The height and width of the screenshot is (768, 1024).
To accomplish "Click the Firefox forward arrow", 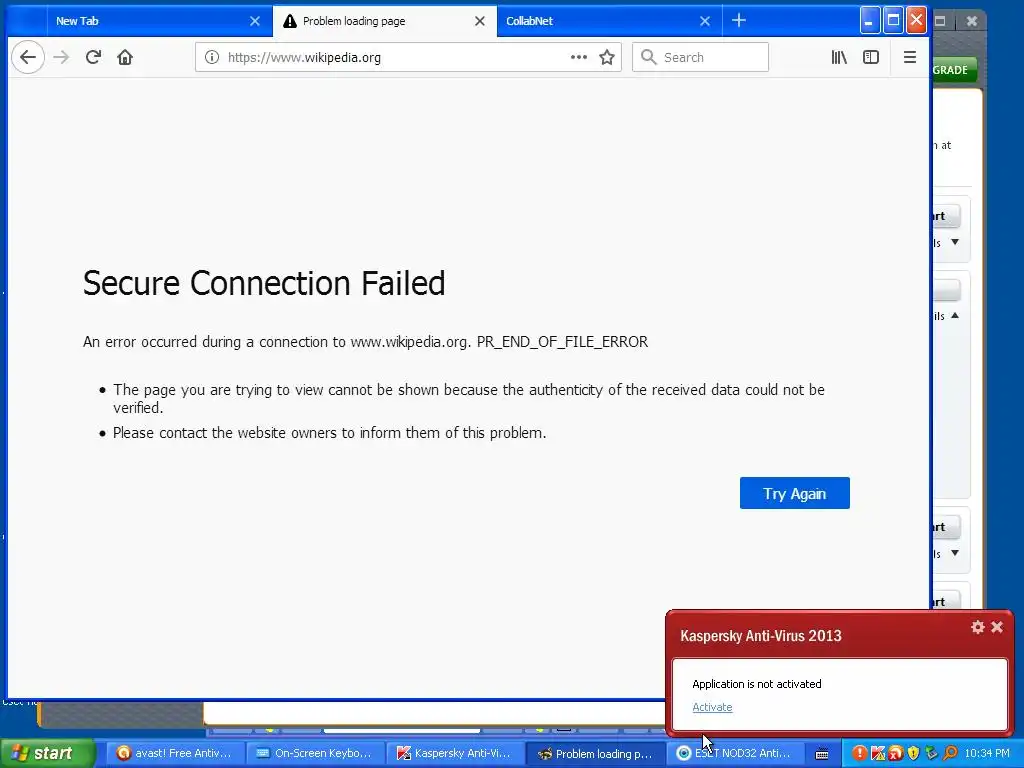I will point(61,57).
